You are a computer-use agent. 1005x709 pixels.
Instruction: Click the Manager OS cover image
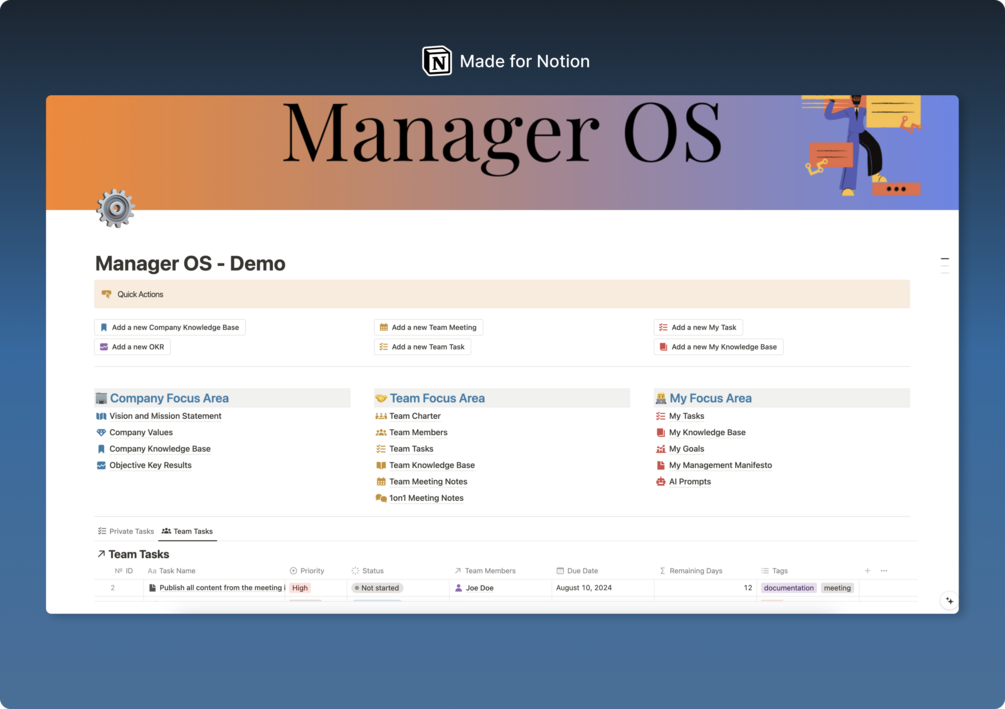coord(502,153)
